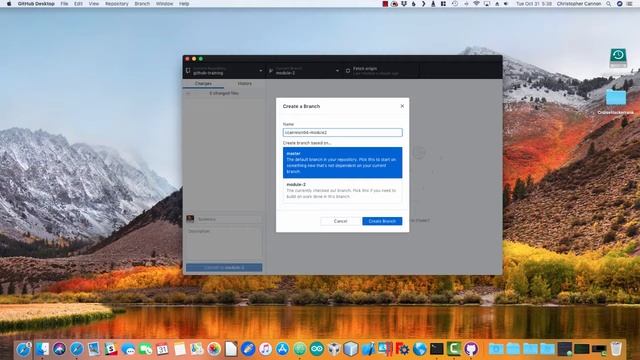The image size is (640, 360).
Task: Open Messages from the Dock
Action: [128, 349]
